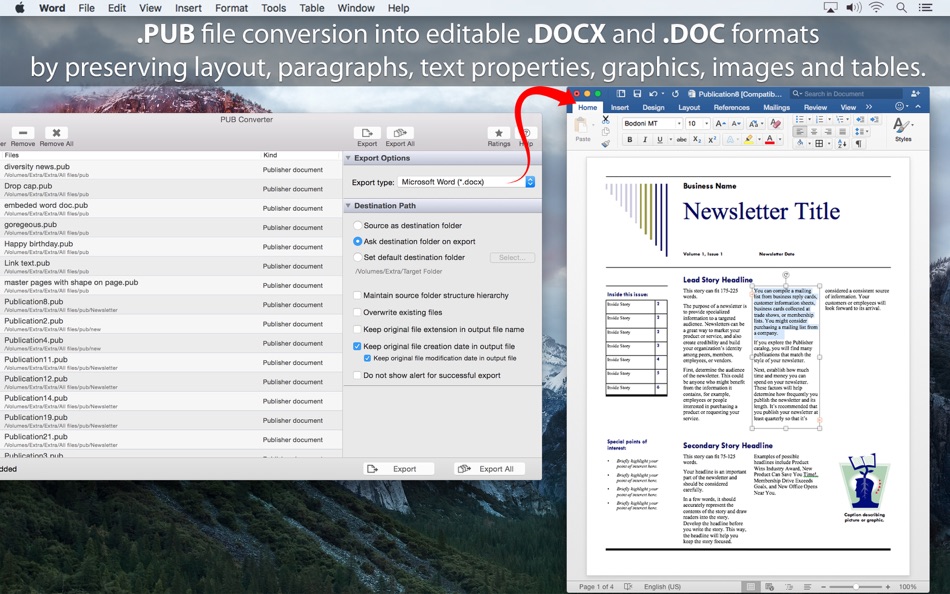950x594 pixels.
Task: Select Source as destination folder option
Action: tap(357, 225)
